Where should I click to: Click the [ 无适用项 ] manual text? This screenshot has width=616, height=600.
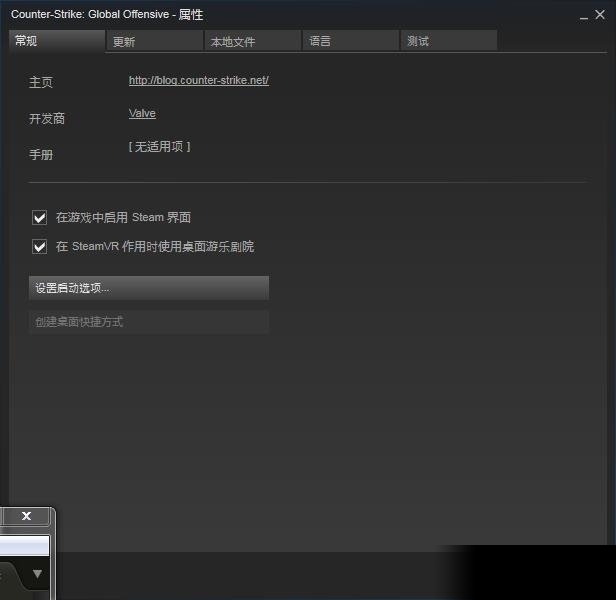tap(160, 147)
